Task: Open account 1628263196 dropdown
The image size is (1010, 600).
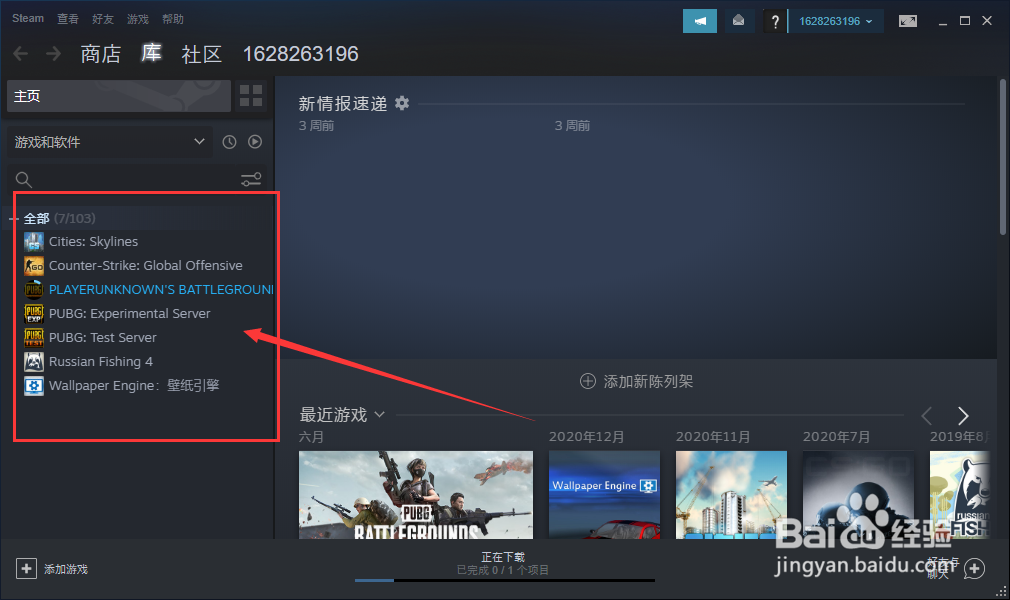Action: click(836, 21)
